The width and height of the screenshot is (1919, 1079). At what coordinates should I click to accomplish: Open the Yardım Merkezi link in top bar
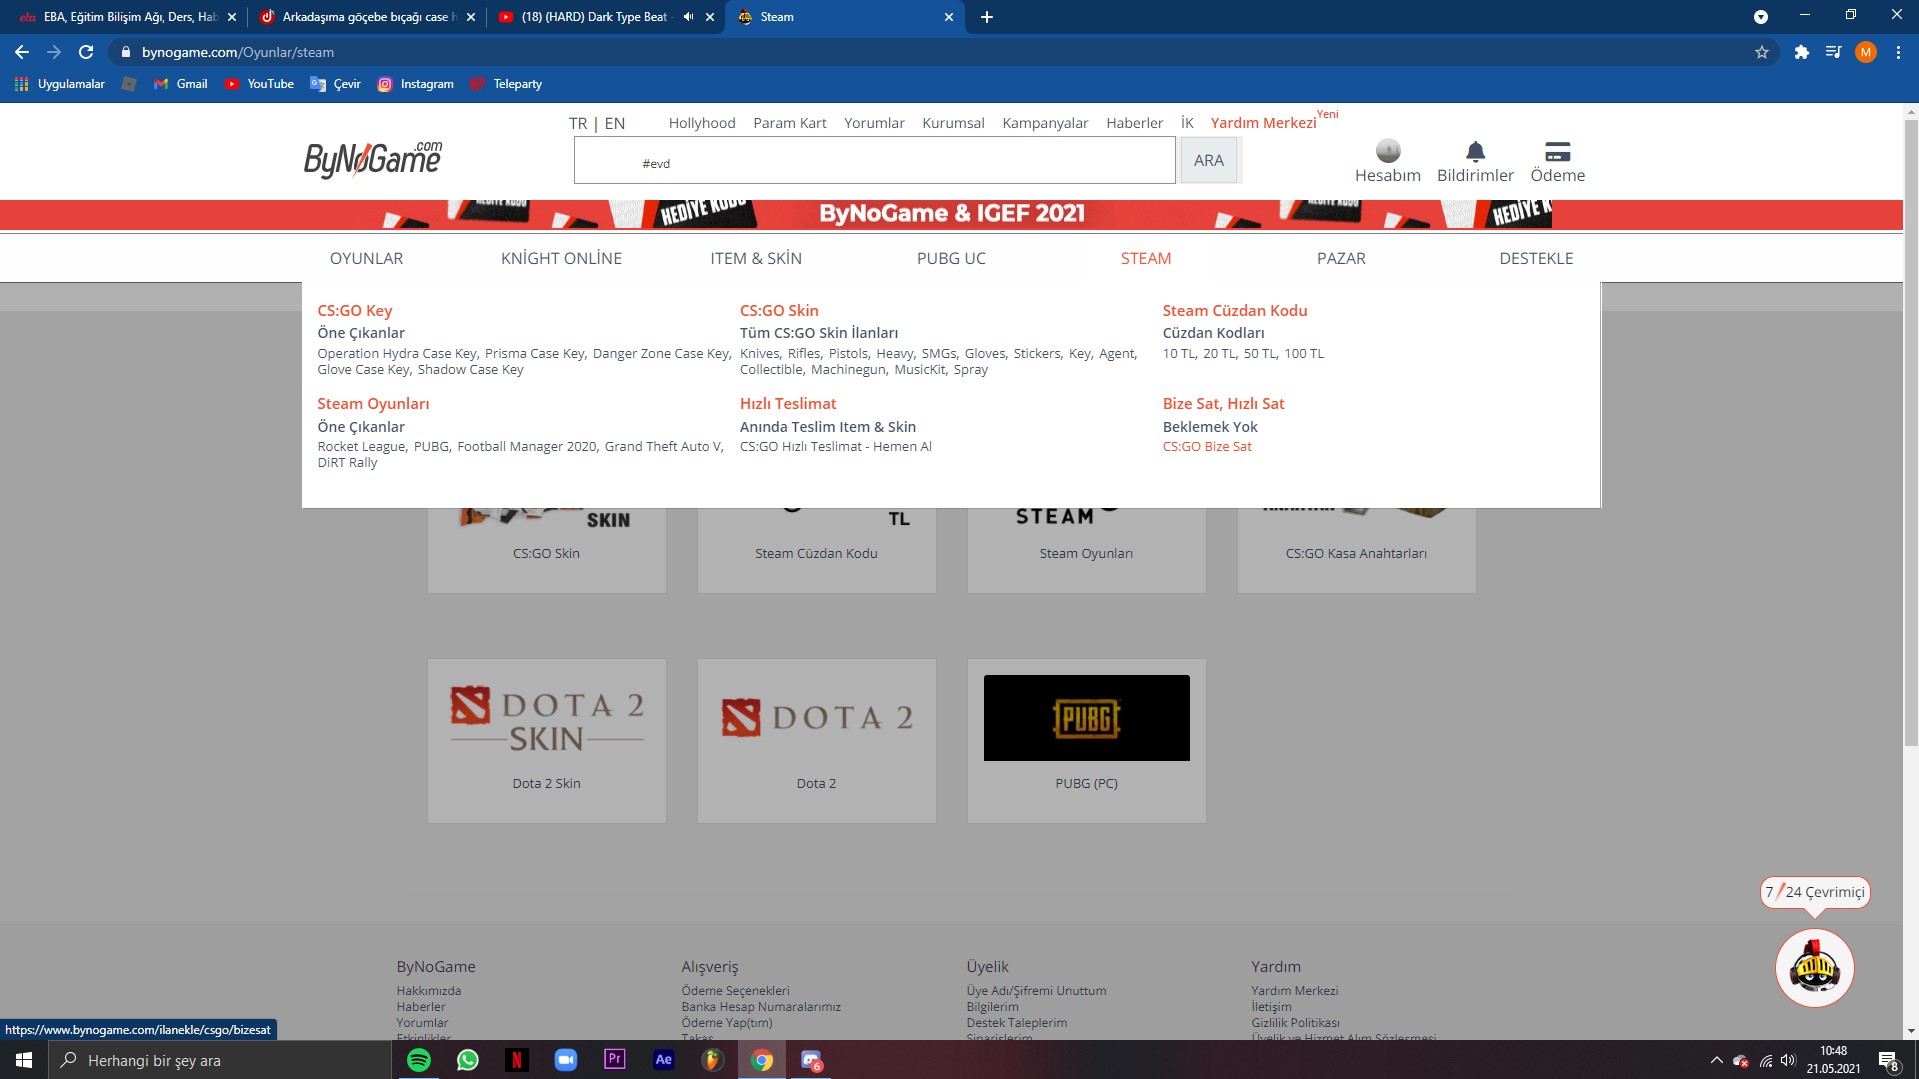tap(1263, 123)
